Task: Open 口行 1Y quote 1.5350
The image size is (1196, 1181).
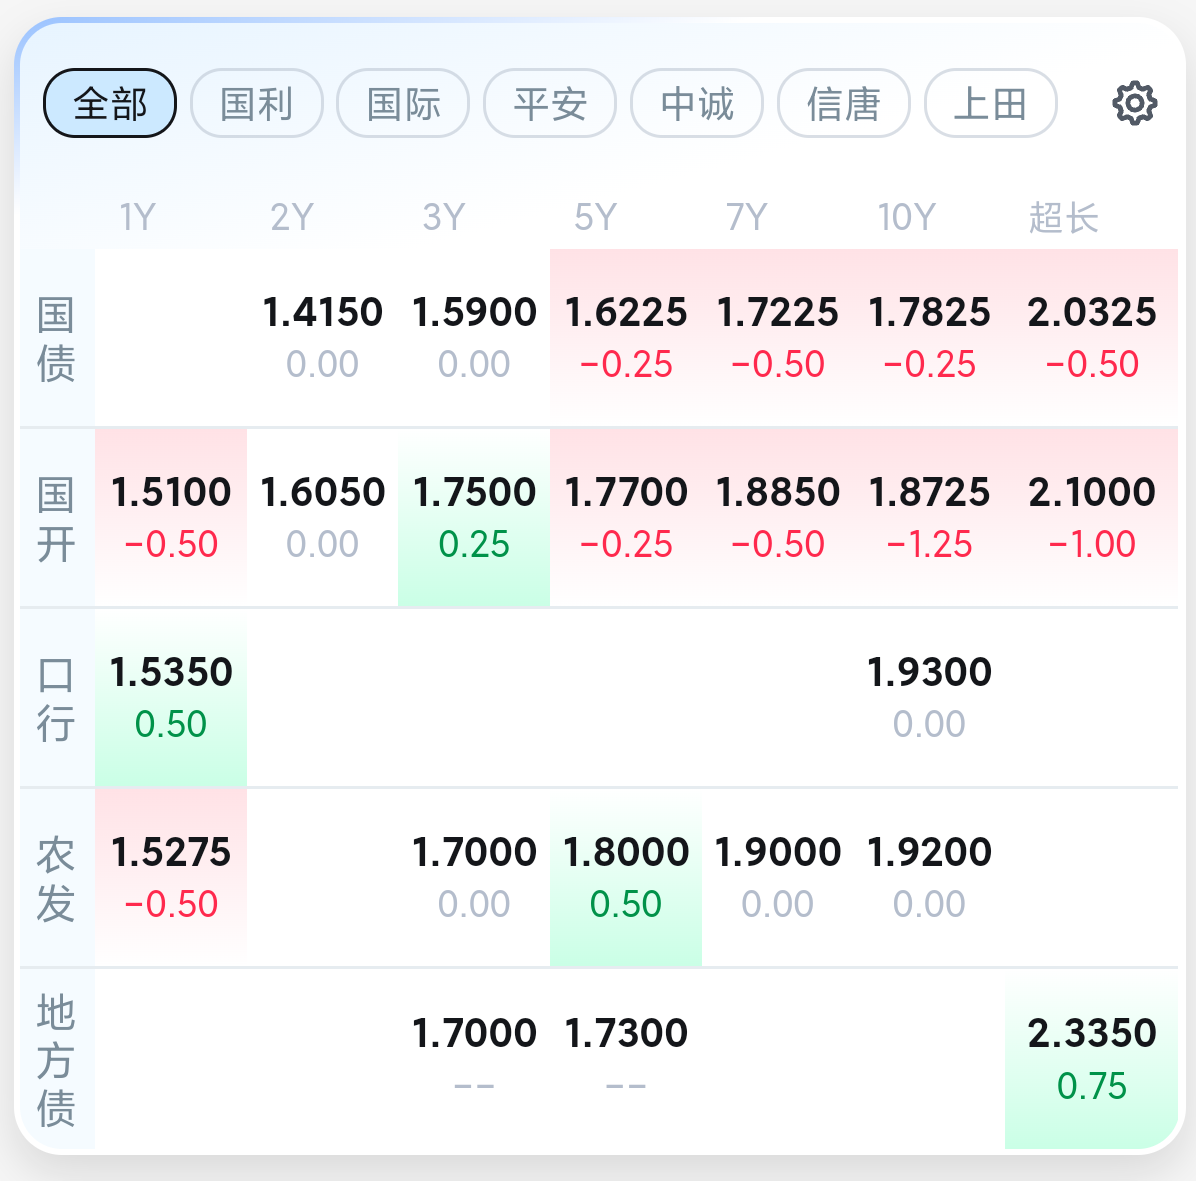Action: pyautogui.click(x=171, y=697)
